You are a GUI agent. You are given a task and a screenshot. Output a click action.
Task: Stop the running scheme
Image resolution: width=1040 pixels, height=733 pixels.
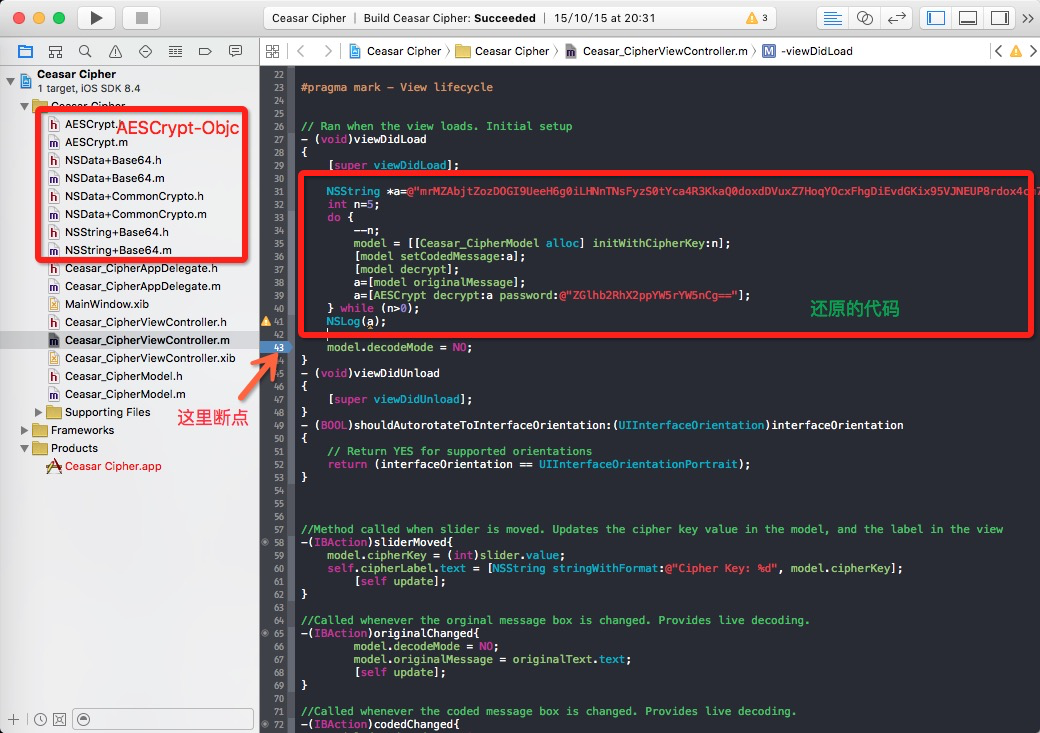point(141,18)
